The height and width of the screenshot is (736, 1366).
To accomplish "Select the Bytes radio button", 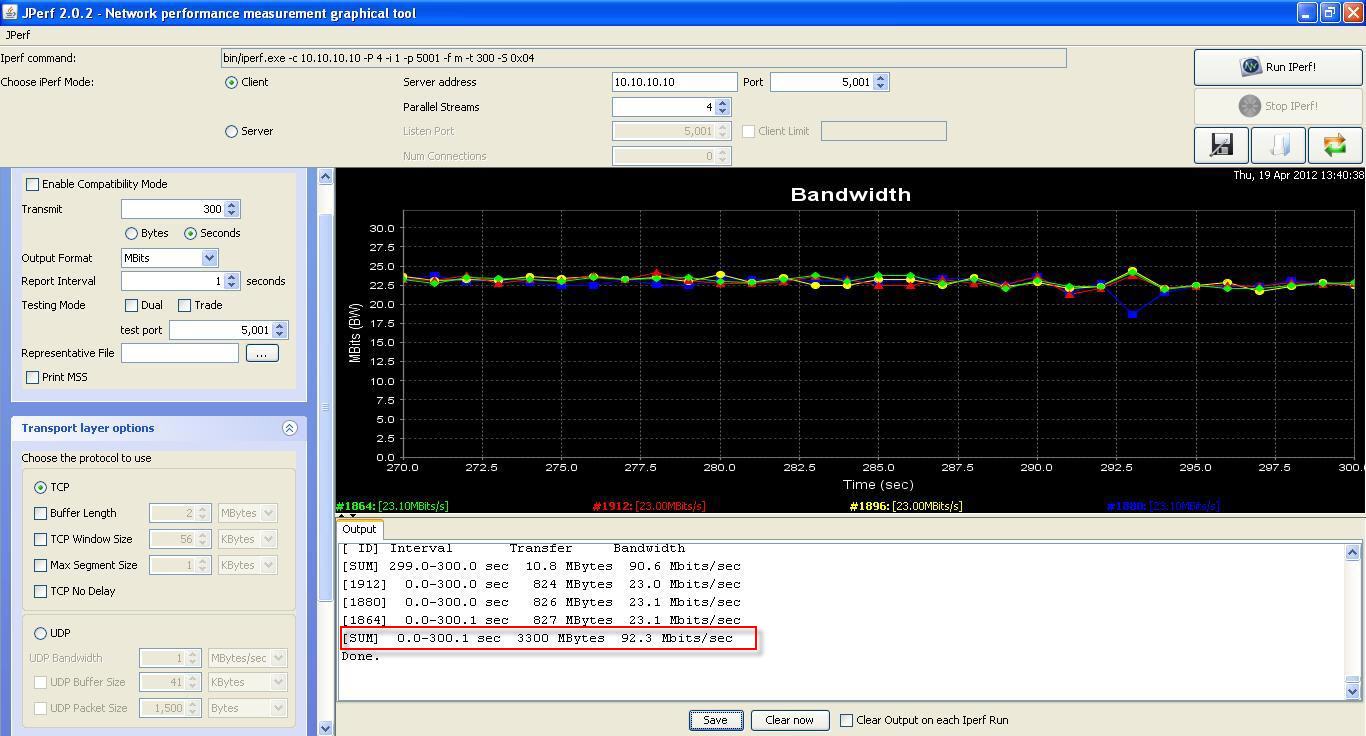I will (x=131, y=233).
